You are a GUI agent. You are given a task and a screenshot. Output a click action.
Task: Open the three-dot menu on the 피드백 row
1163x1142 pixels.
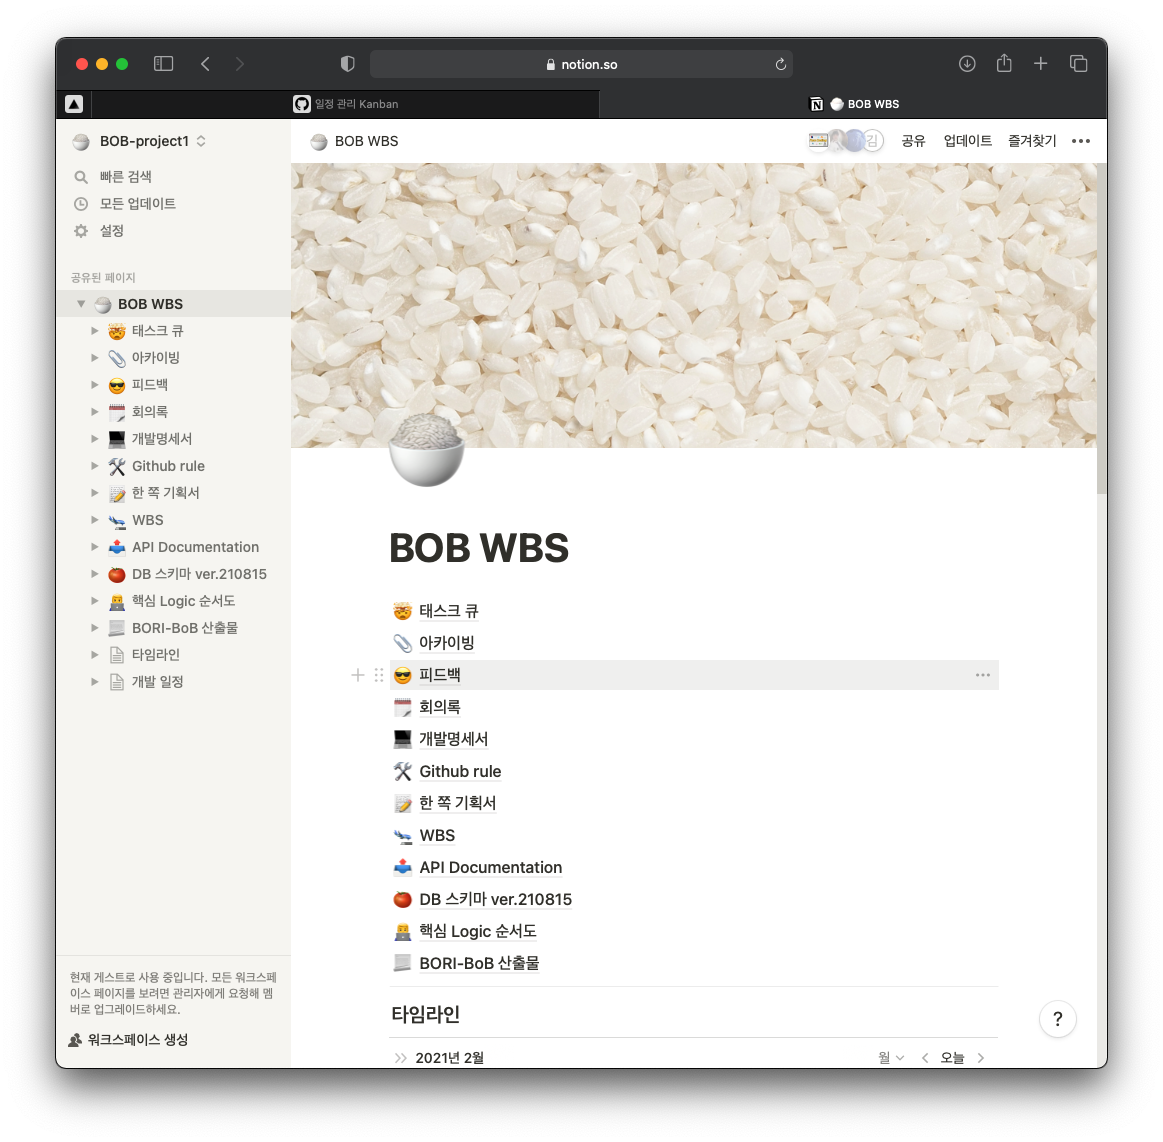(983, 675)
